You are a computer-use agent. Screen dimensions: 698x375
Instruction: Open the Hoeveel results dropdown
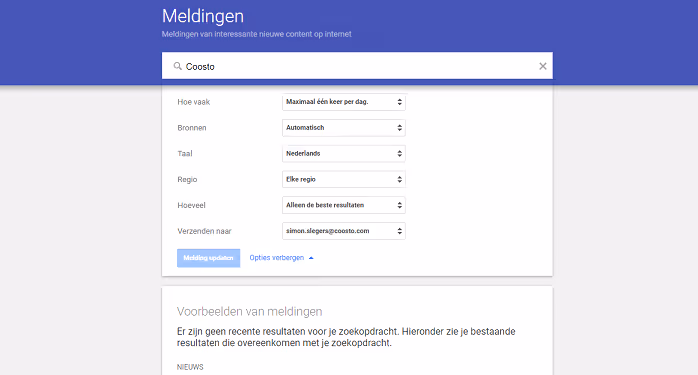tap(344, 205)
